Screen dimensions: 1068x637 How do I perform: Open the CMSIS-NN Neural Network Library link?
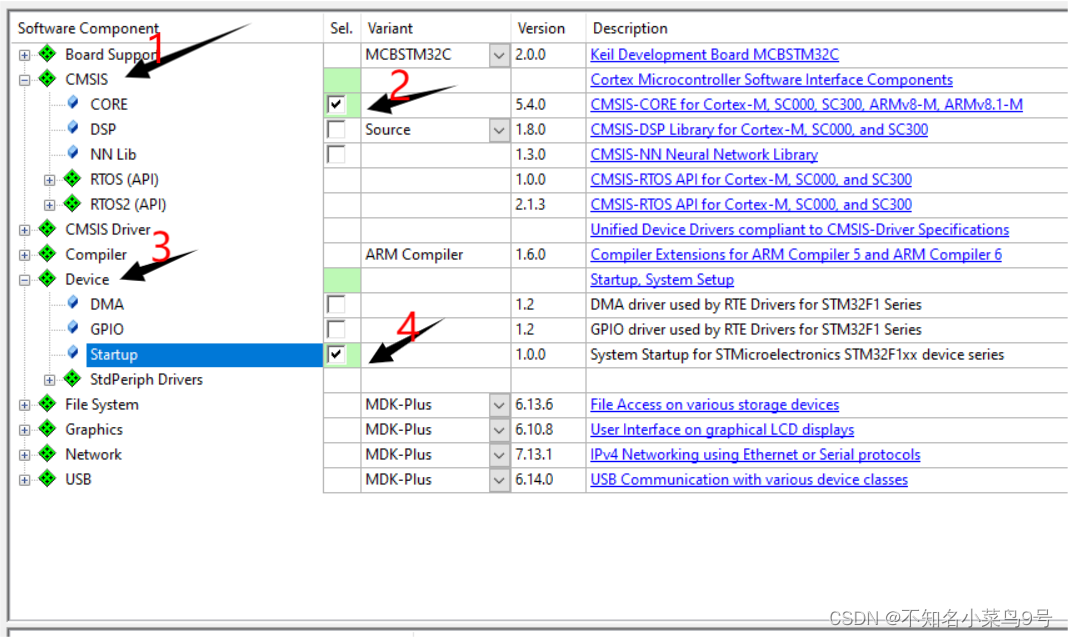point(704,155)
